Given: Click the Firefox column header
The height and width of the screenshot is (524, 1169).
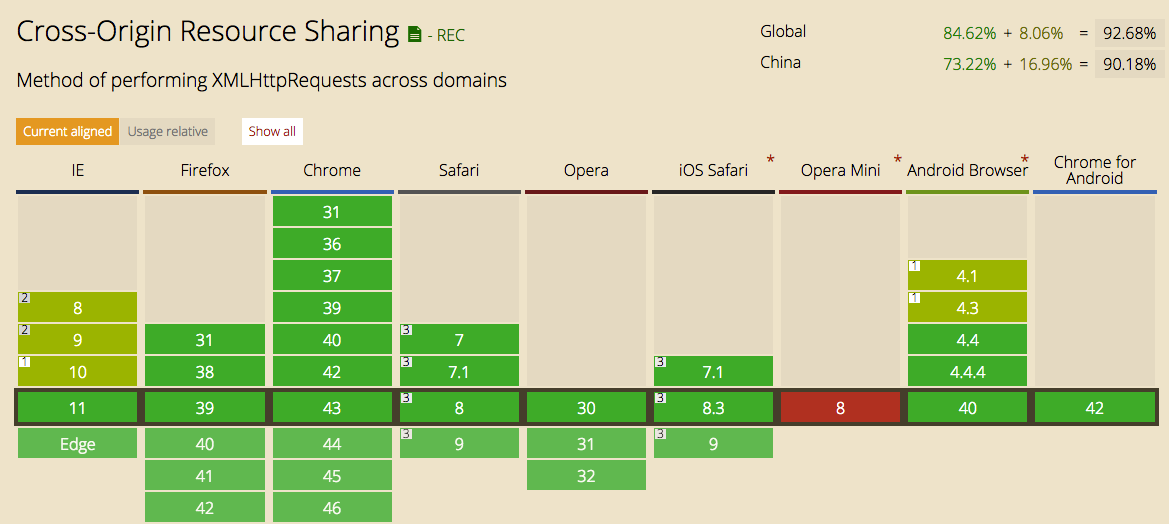Looking at the screenshot, I should coord(205,170).
